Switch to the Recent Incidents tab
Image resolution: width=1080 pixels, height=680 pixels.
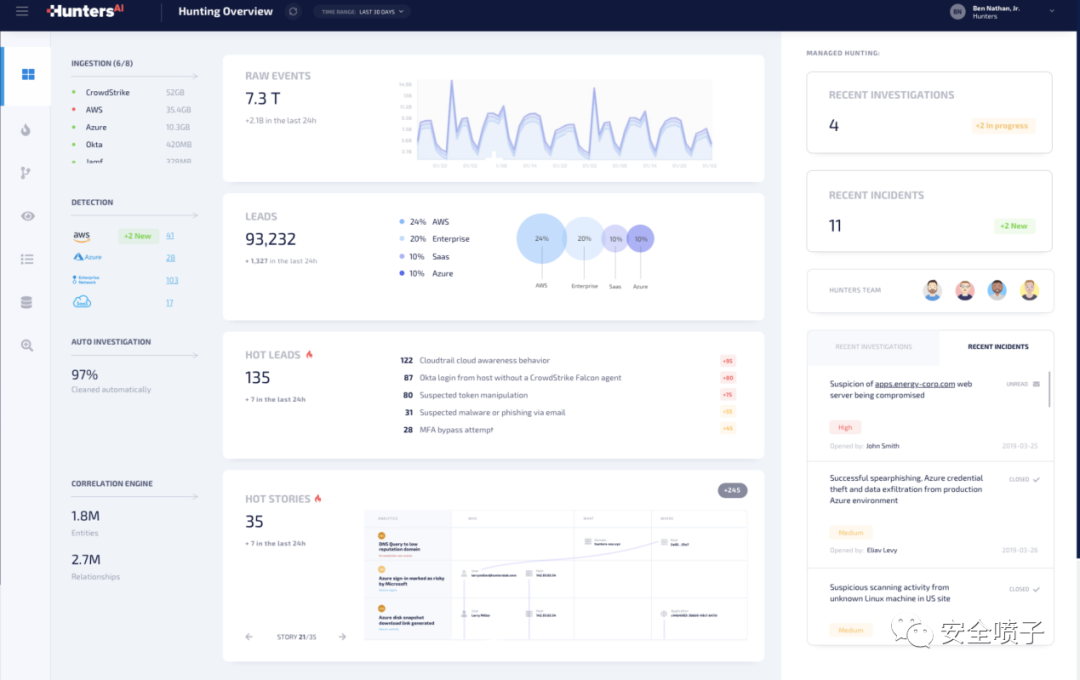[x=997, y=347]
